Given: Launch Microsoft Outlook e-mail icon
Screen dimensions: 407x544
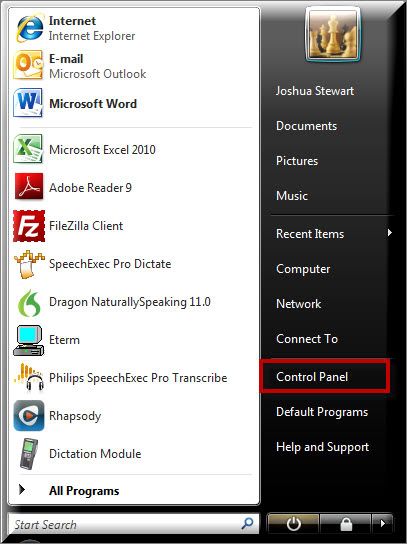Looking at the screenshot, I should point(28,65).
